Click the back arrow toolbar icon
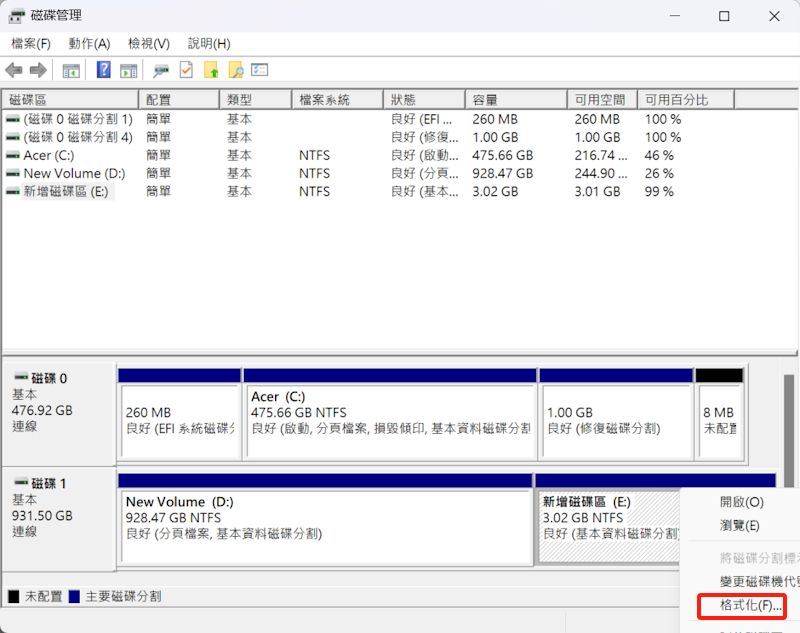This screenshot has height=633, width=800. (x=14, y=70)
